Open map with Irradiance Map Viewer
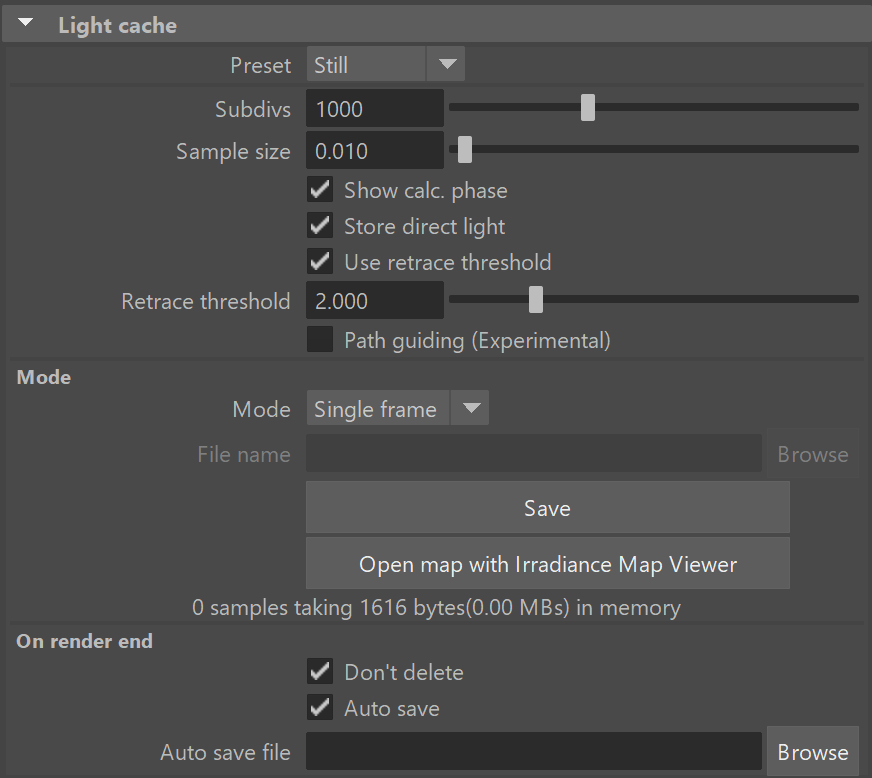This screenshot has height=778, width=872. tap(548, 563)
